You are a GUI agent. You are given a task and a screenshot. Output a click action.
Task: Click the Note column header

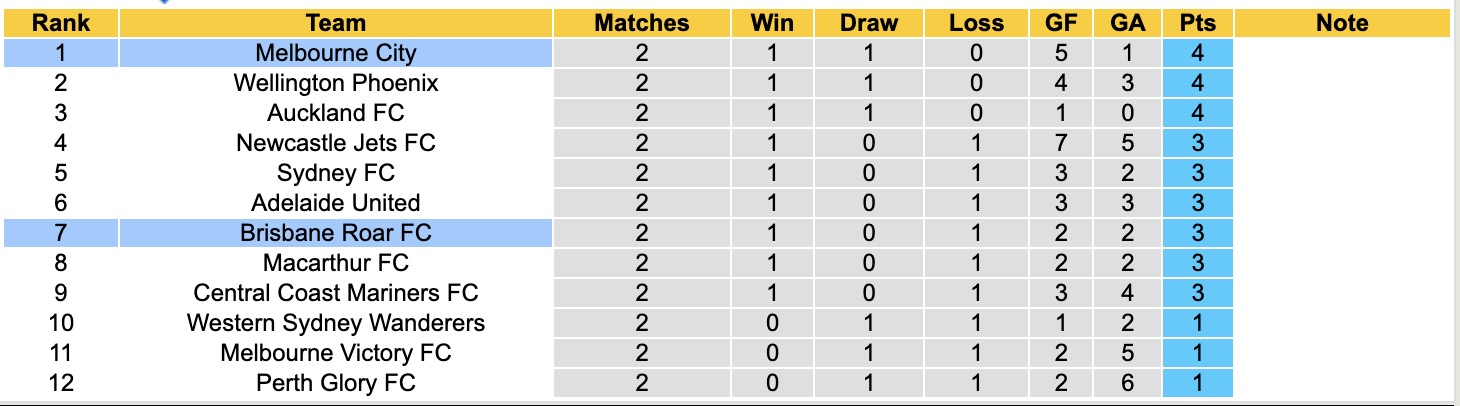(x=1342, y=23)
